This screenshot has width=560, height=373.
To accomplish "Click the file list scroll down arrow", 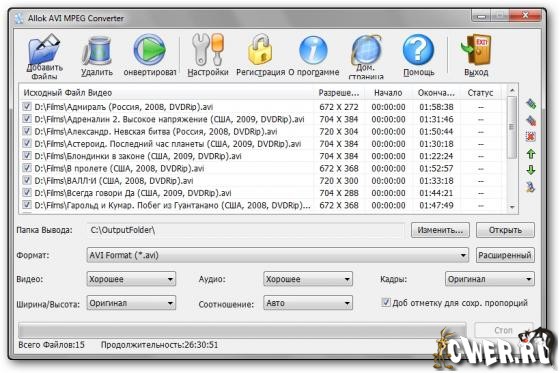I will [512, 207].
